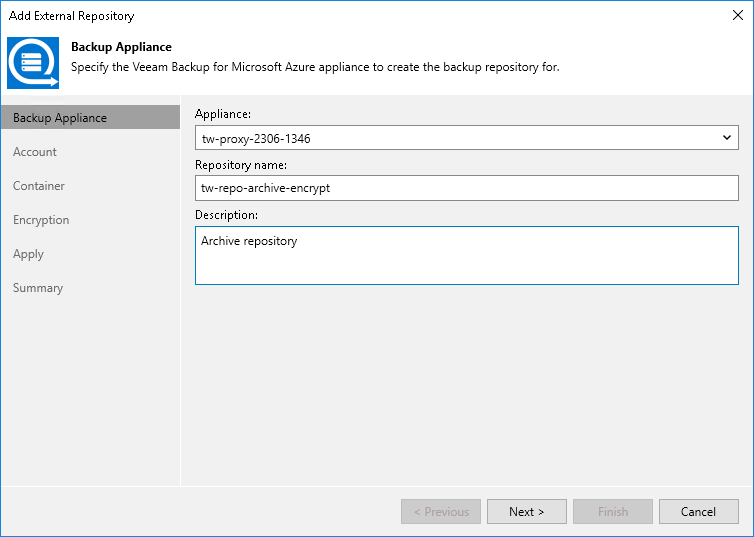Viewport: 754px width, 537px height.
Task: Go to the Container step
Action: click(x=38, y=186)
